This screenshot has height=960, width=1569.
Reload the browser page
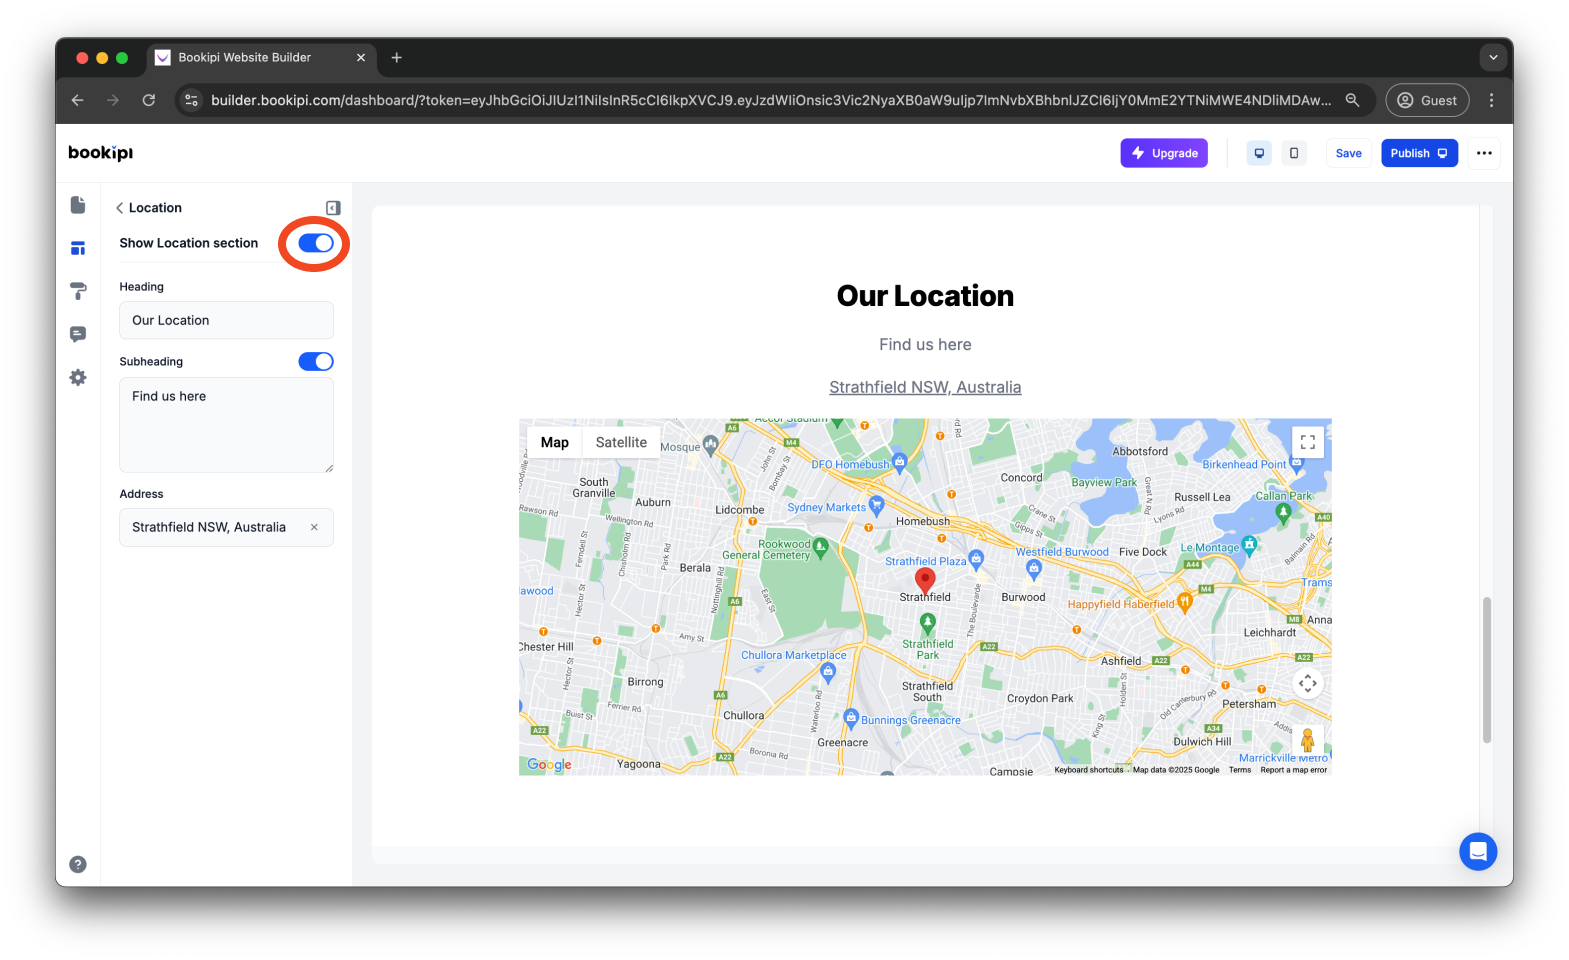149,100
